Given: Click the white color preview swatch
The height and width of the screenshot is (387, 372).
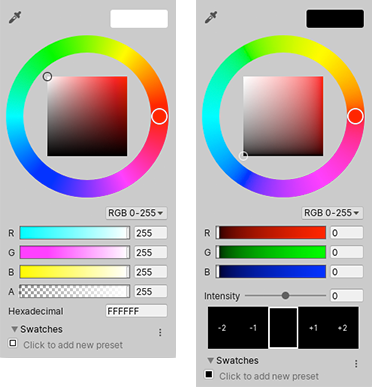Looking at the screenshot, I should point(139,19).
